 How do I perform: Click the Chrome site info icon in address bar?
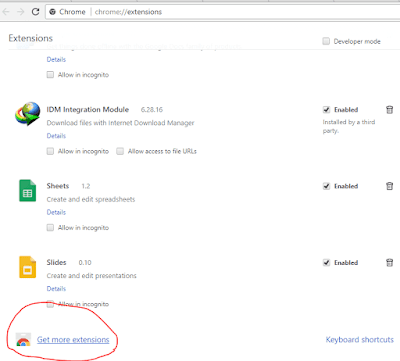tap(52, 12)
